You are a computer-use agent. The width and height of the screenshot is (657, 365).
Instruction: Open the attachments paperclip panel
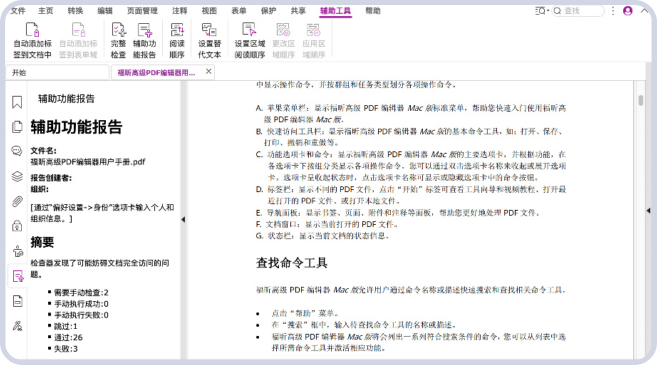click(17, 202)
